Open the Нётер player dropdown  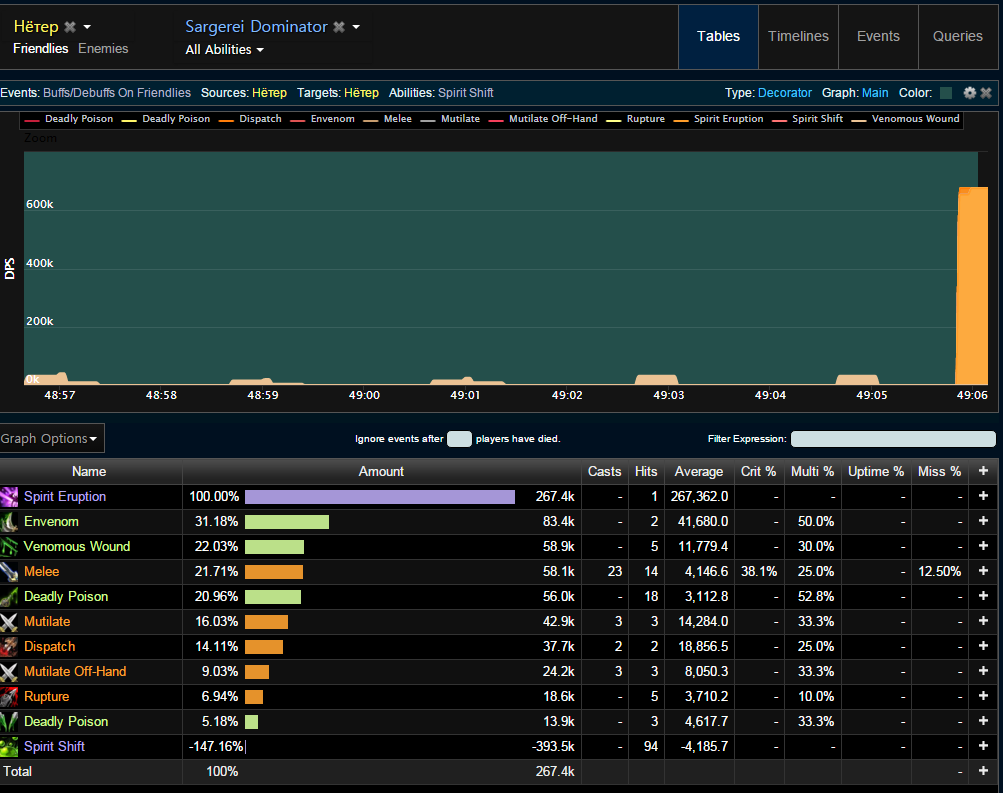pos(87,27)
